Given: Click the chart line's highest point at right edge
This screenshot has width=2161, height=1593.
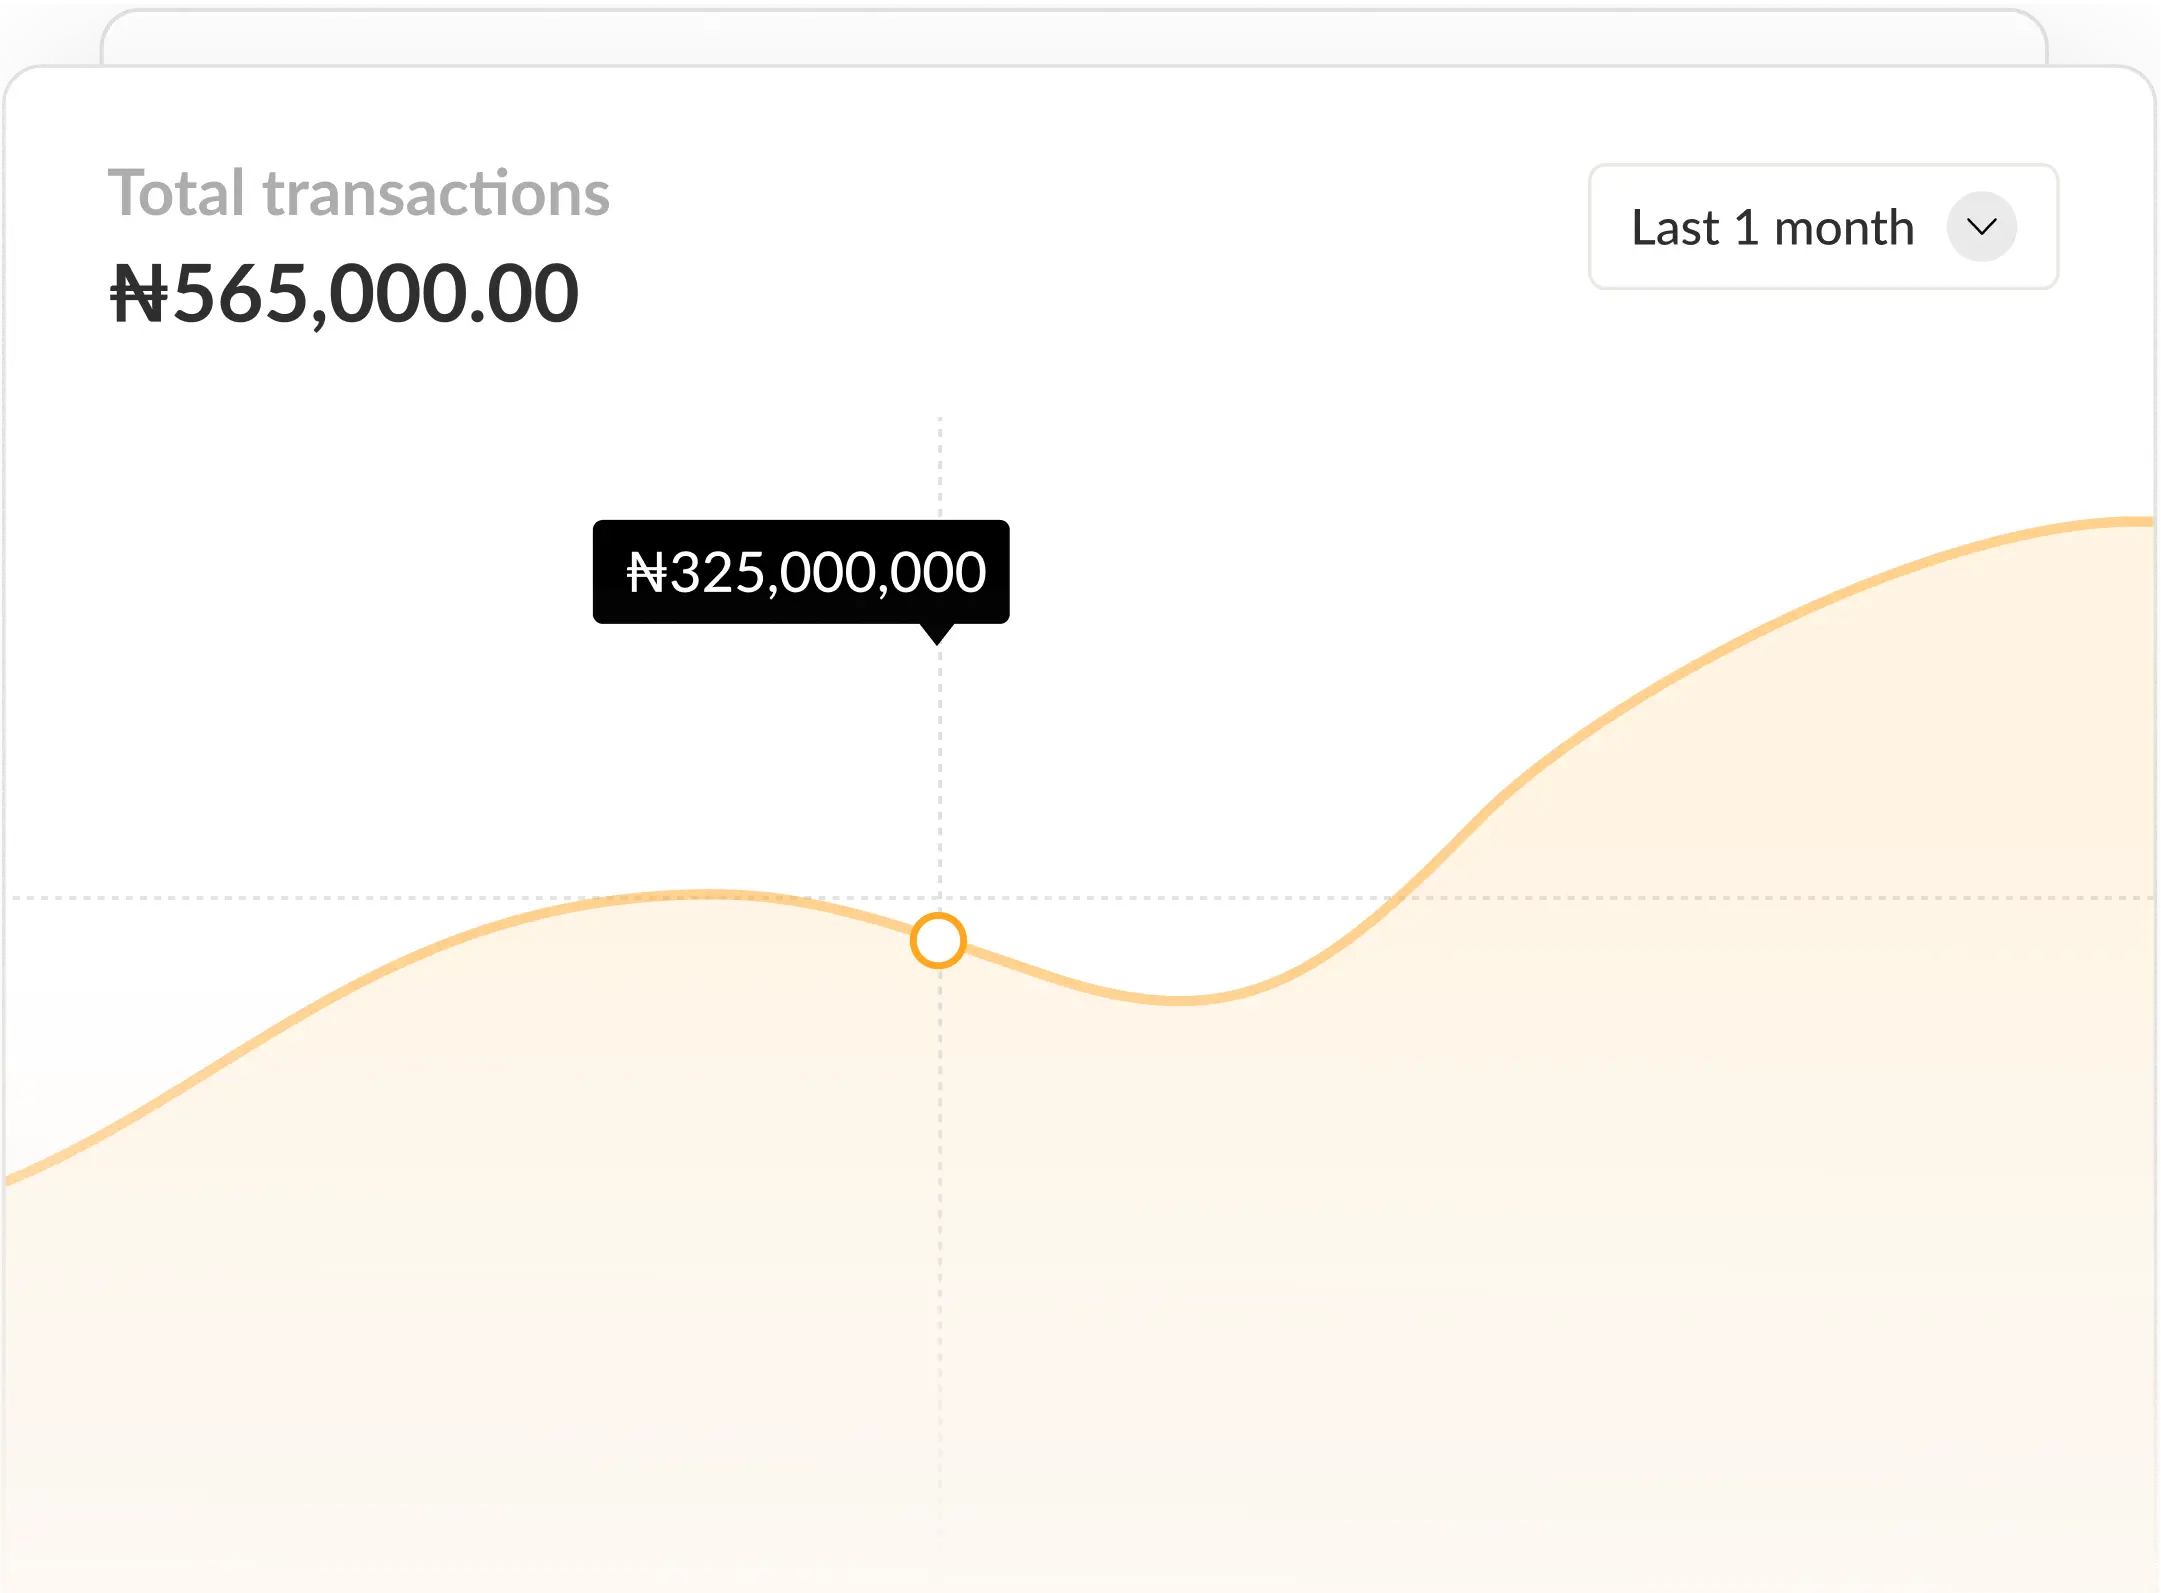Looking at the screenshot, I should 2145,521.
